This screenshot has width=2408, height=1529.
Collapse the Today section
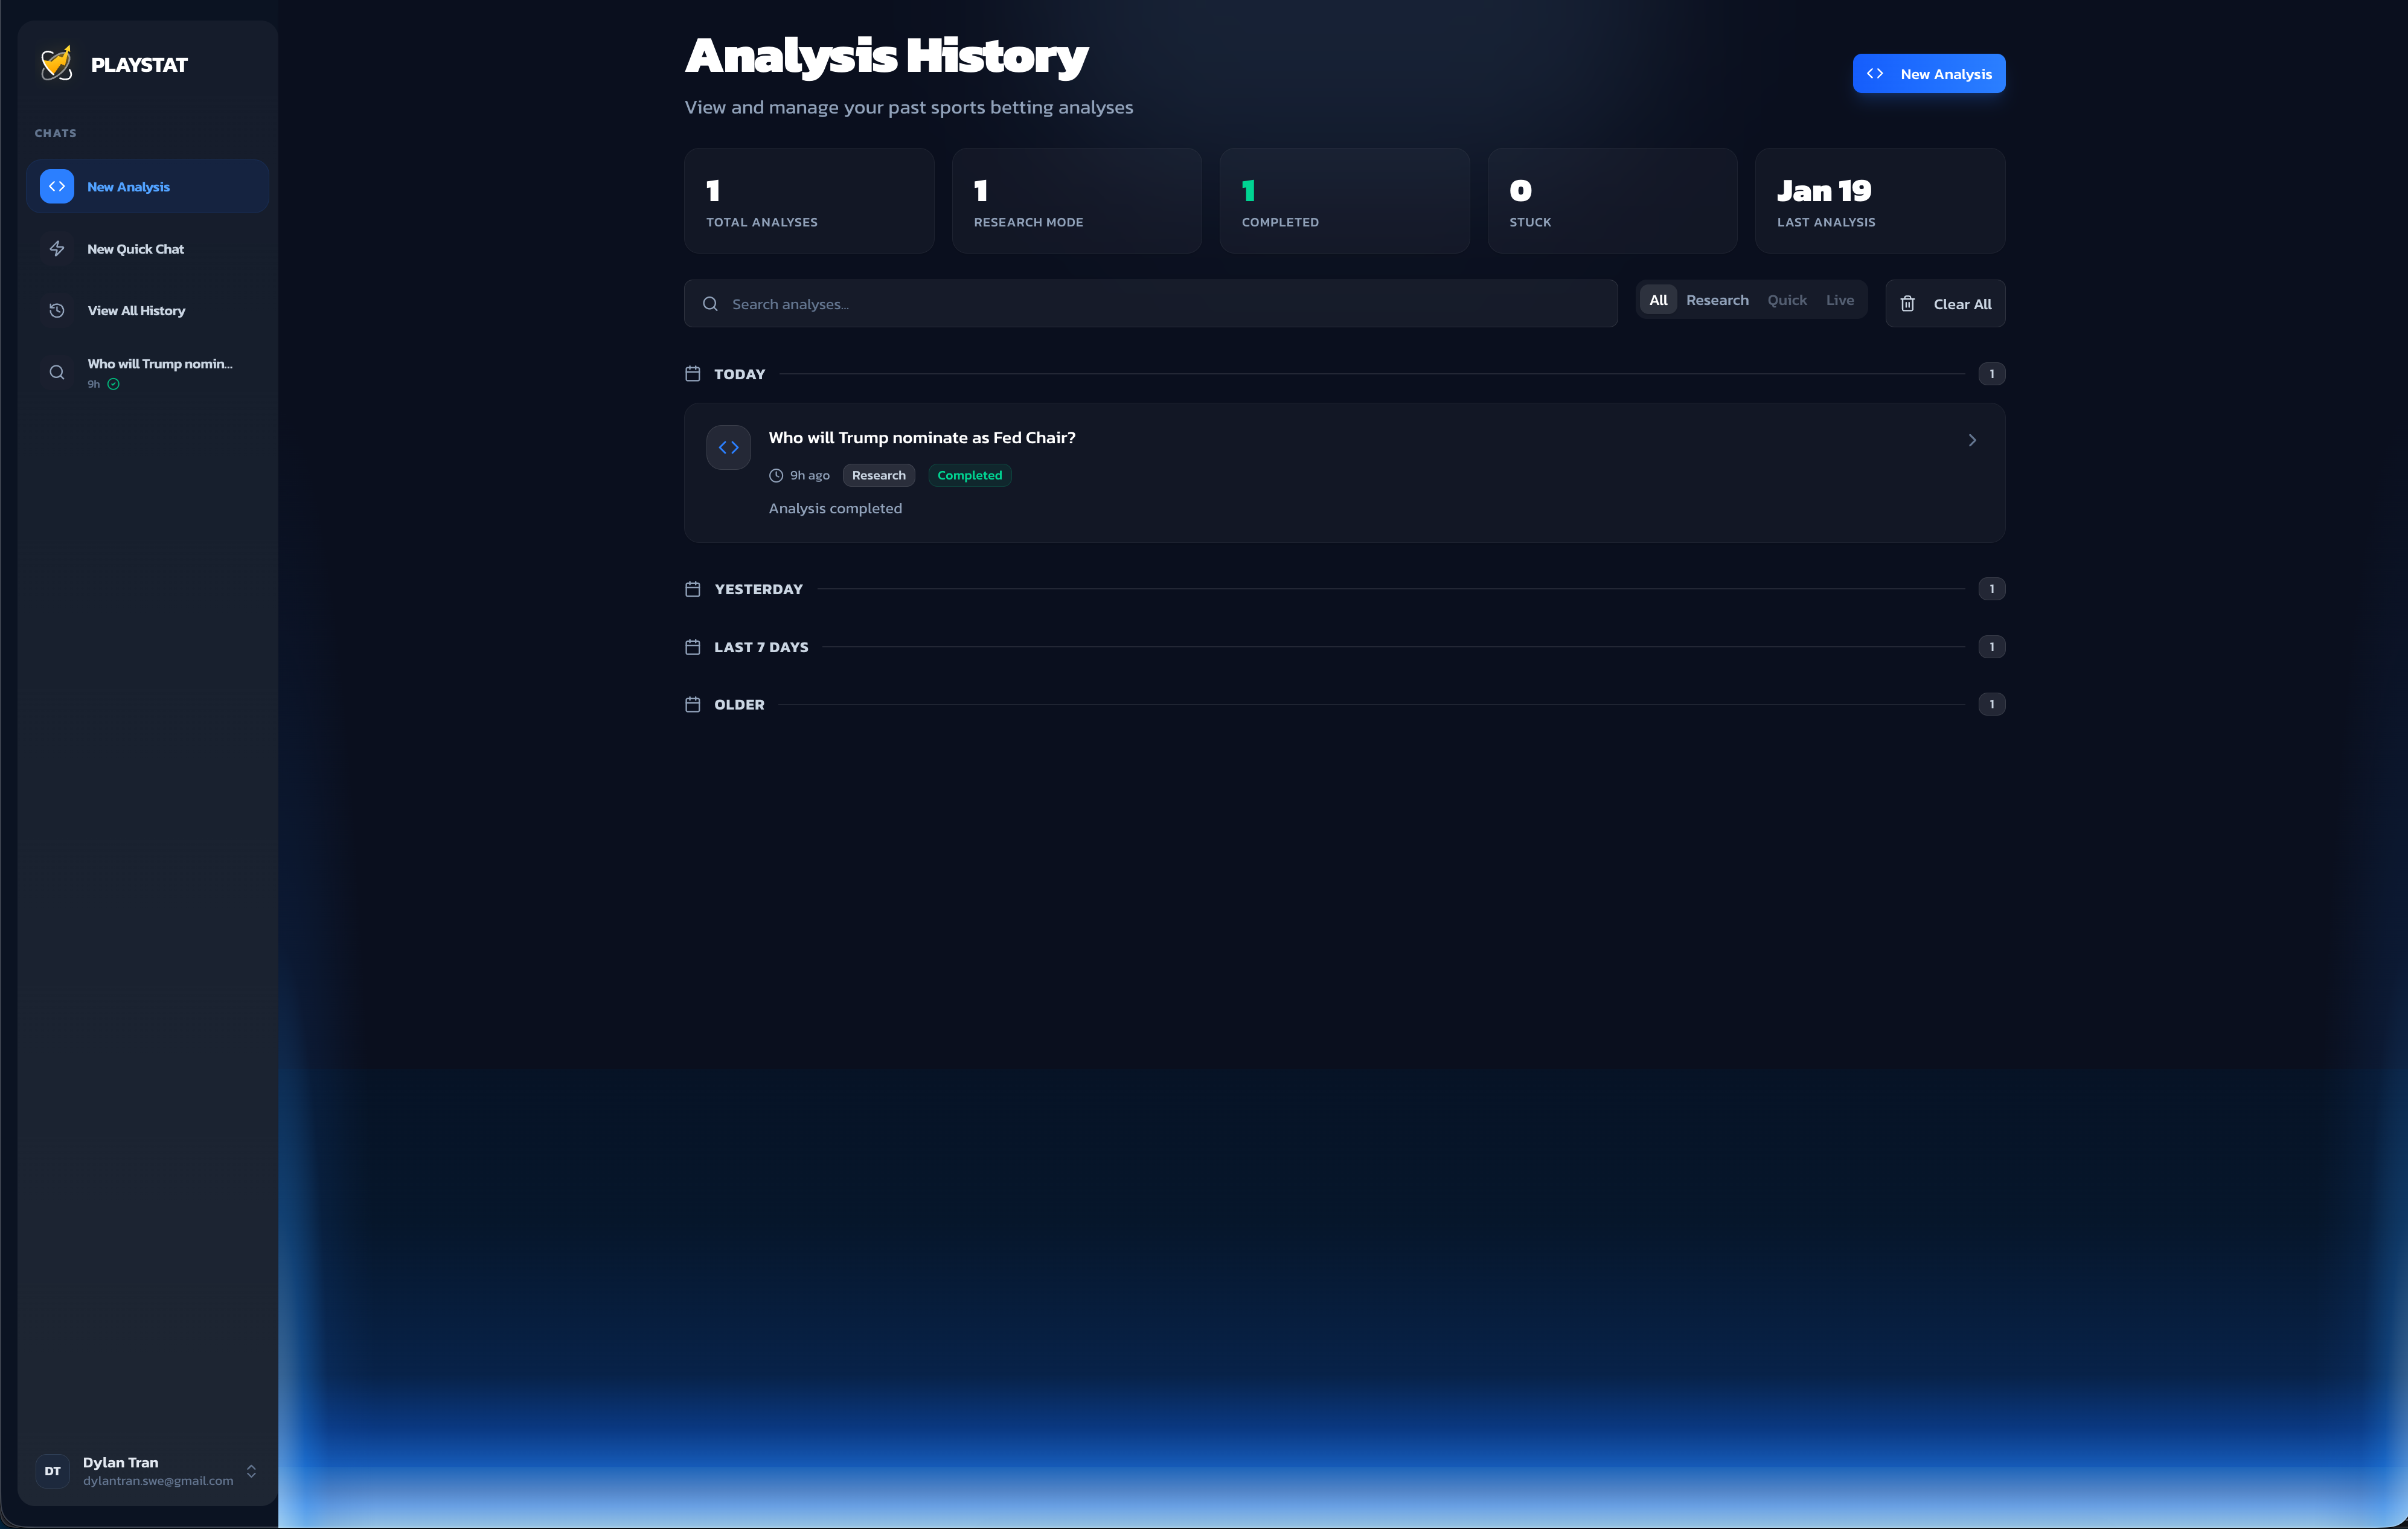click(x=1344, y=373)
